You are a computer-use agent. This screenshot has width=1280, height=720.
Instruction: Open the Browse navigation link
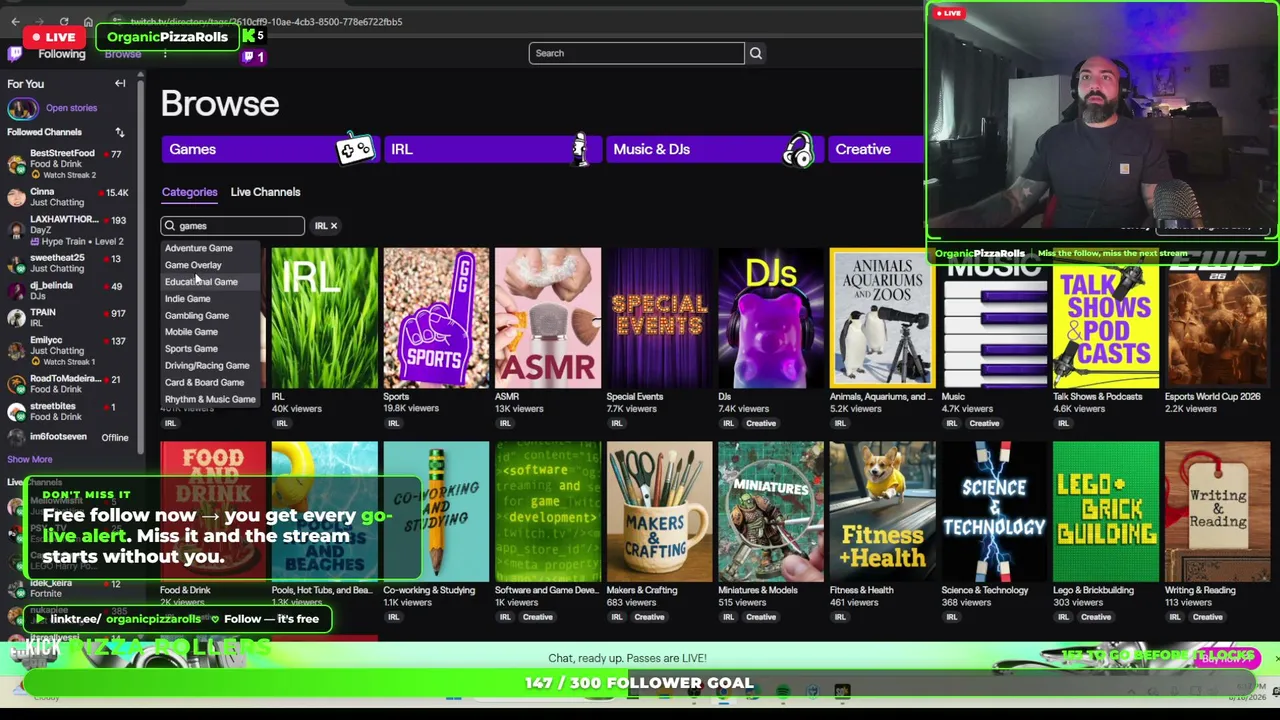pyautogui.click(x=123, y=54)
